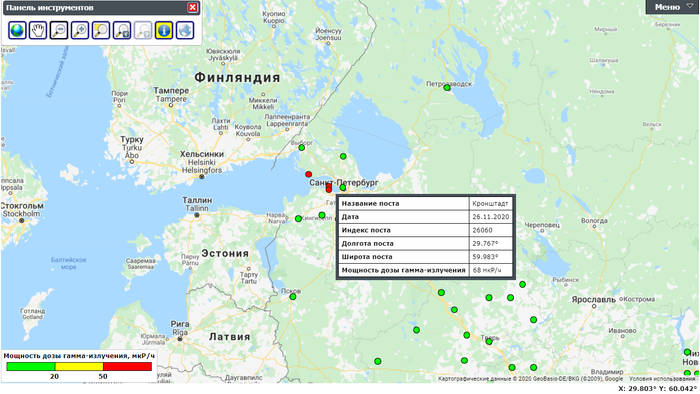The height and width of the screenshot is (394, 700).
Task: Go to previous map extent
Action: 122,30
